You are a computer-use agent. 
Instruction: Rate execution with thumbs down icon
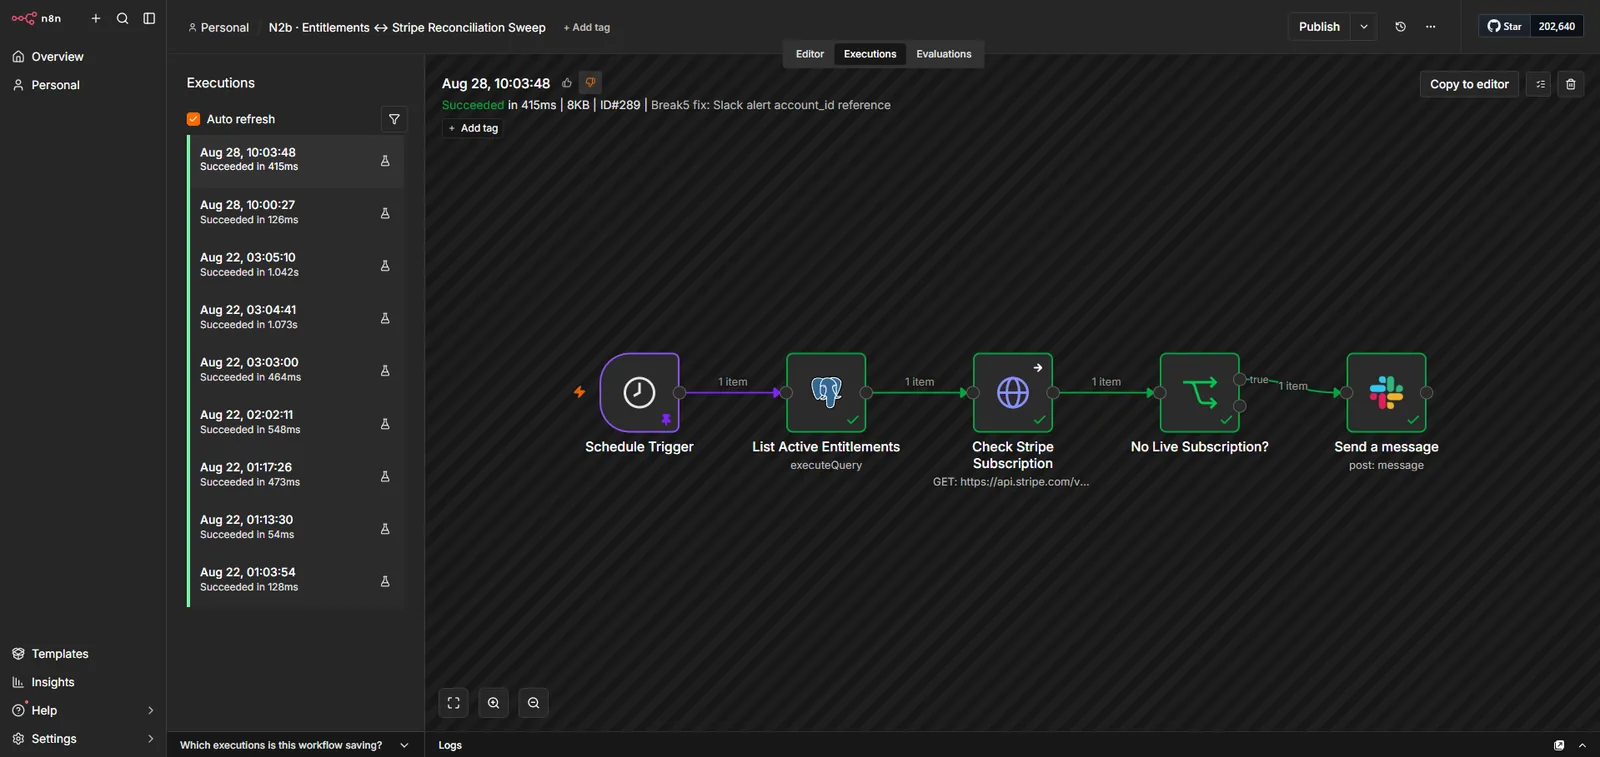point(591,83)
